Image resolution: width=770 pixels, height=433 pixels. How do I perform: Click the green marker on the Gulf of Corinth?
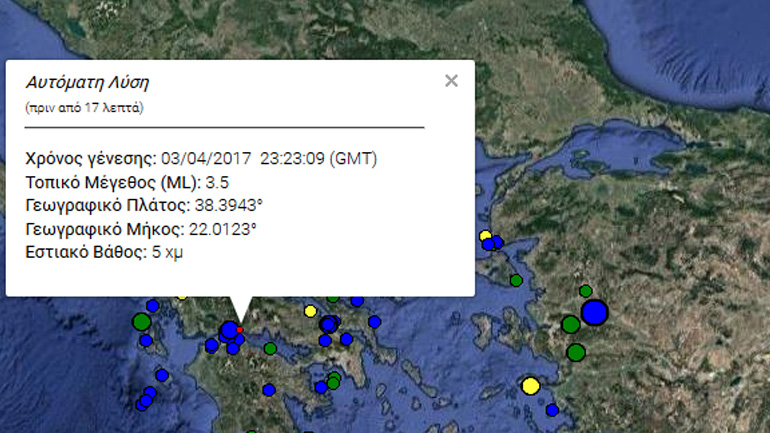[270, 349]
